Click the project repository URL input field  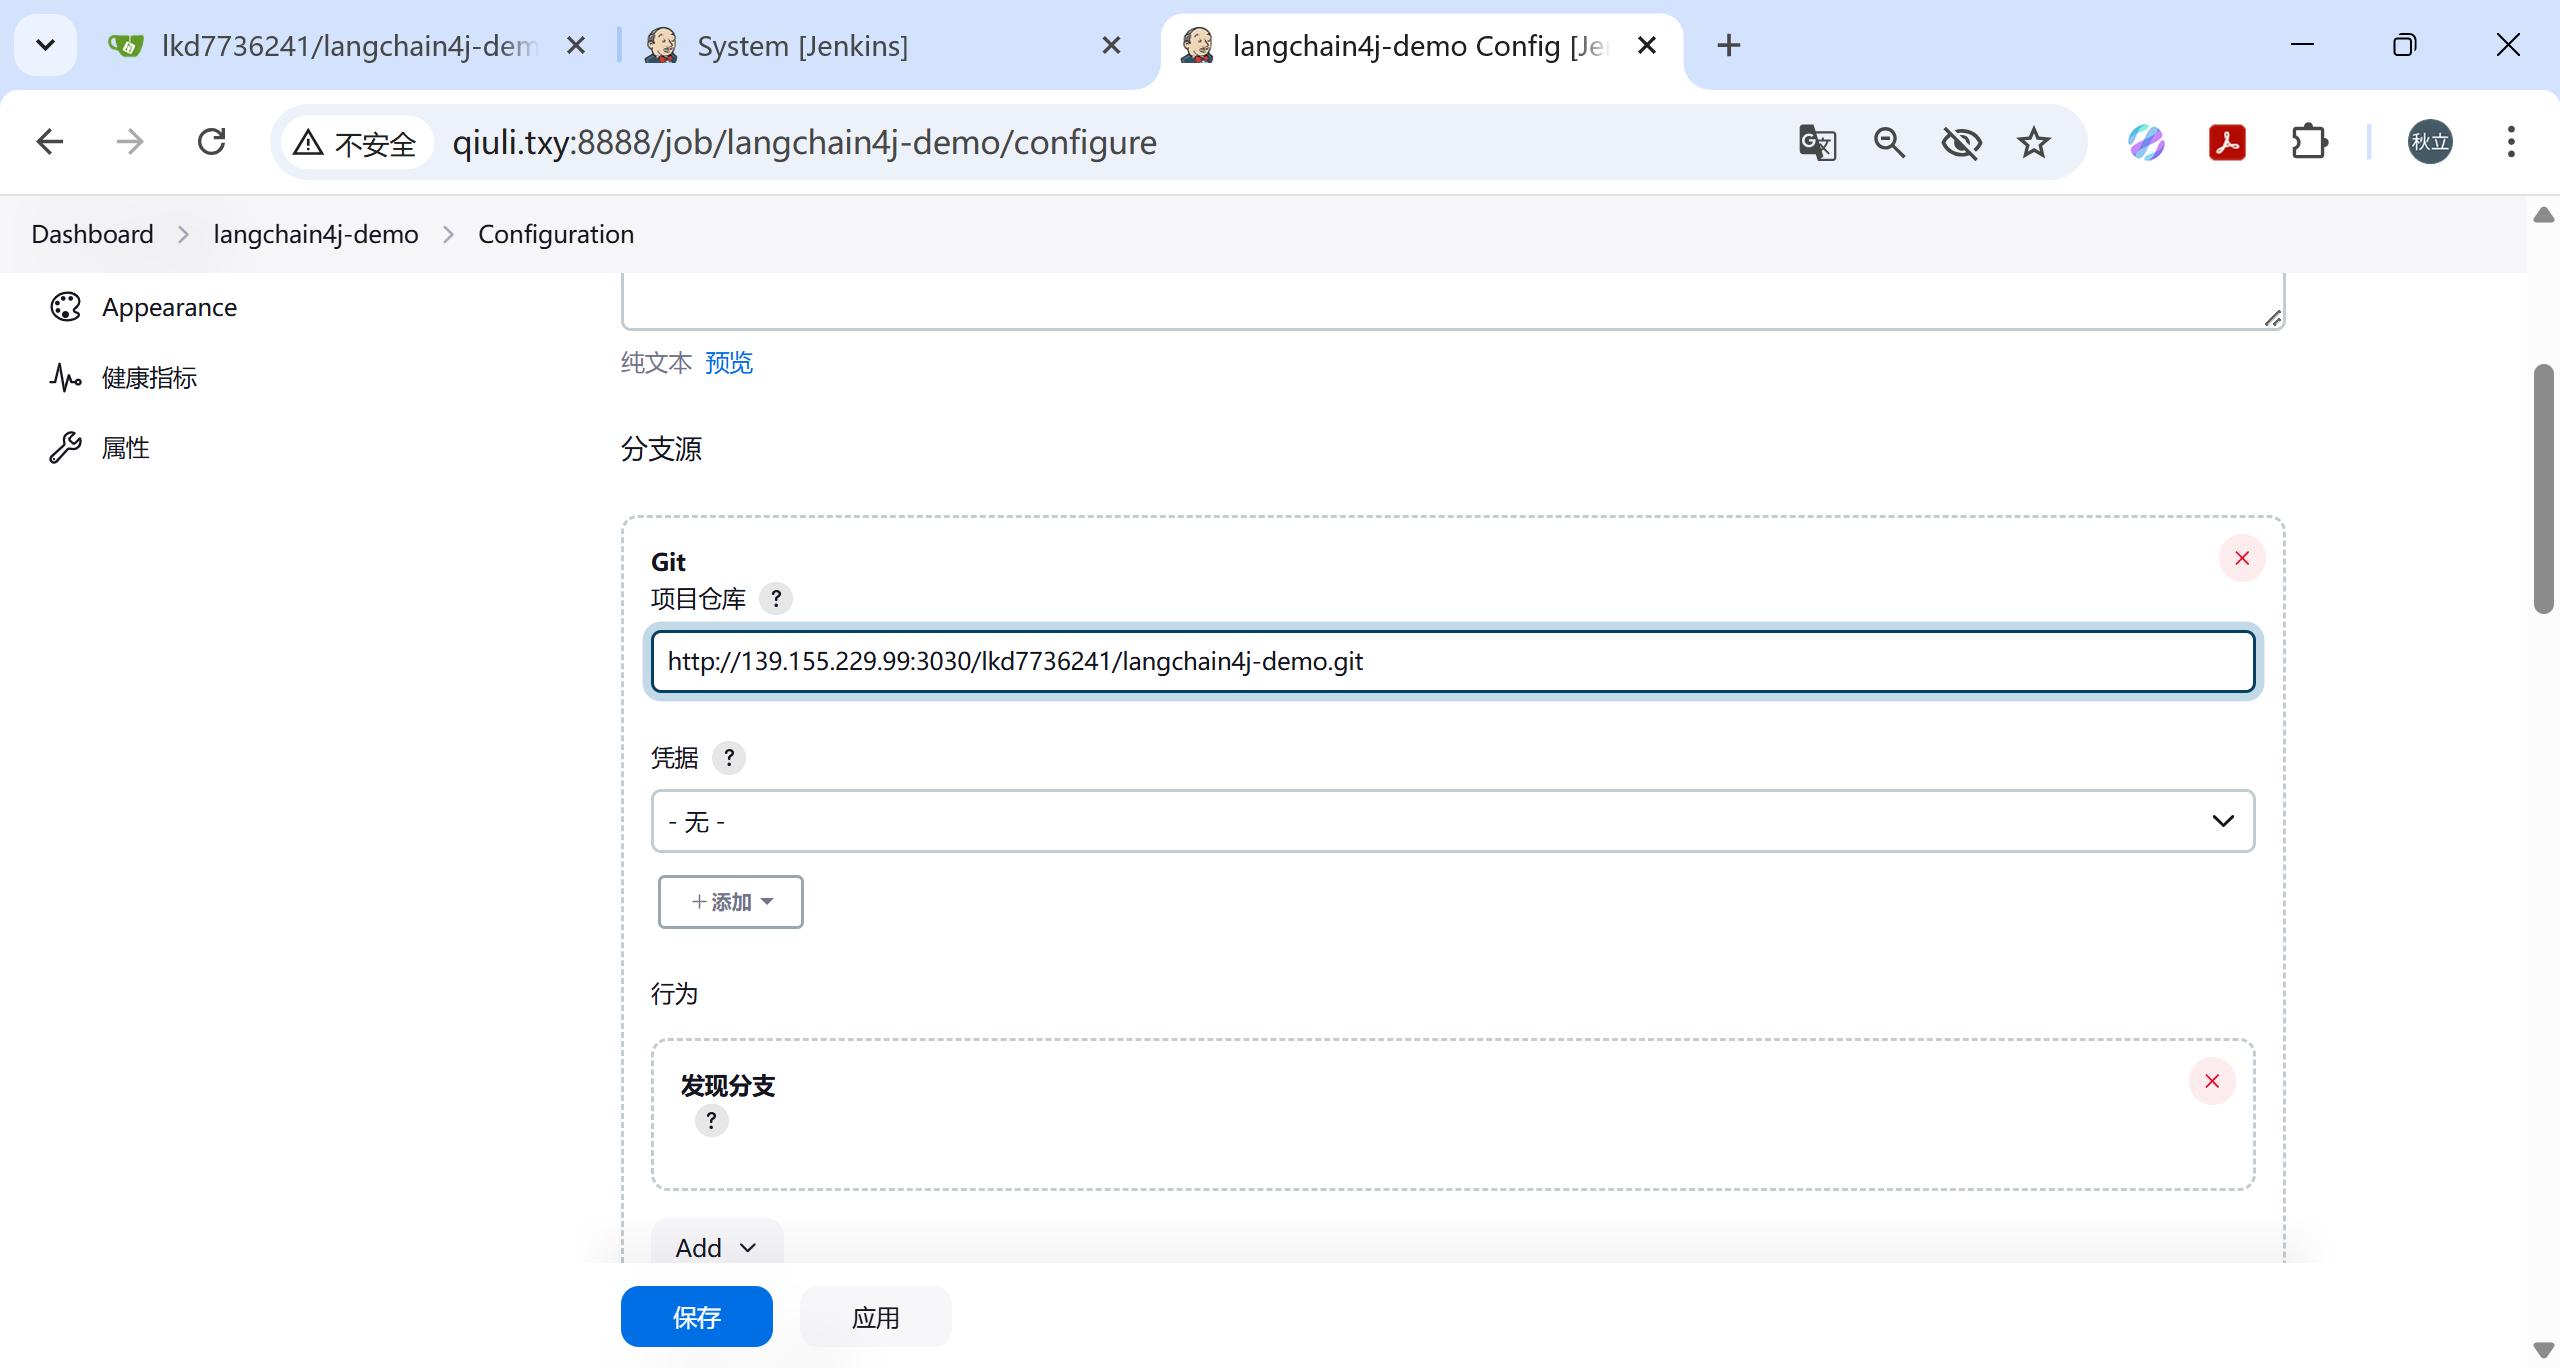click(1452, 661)
